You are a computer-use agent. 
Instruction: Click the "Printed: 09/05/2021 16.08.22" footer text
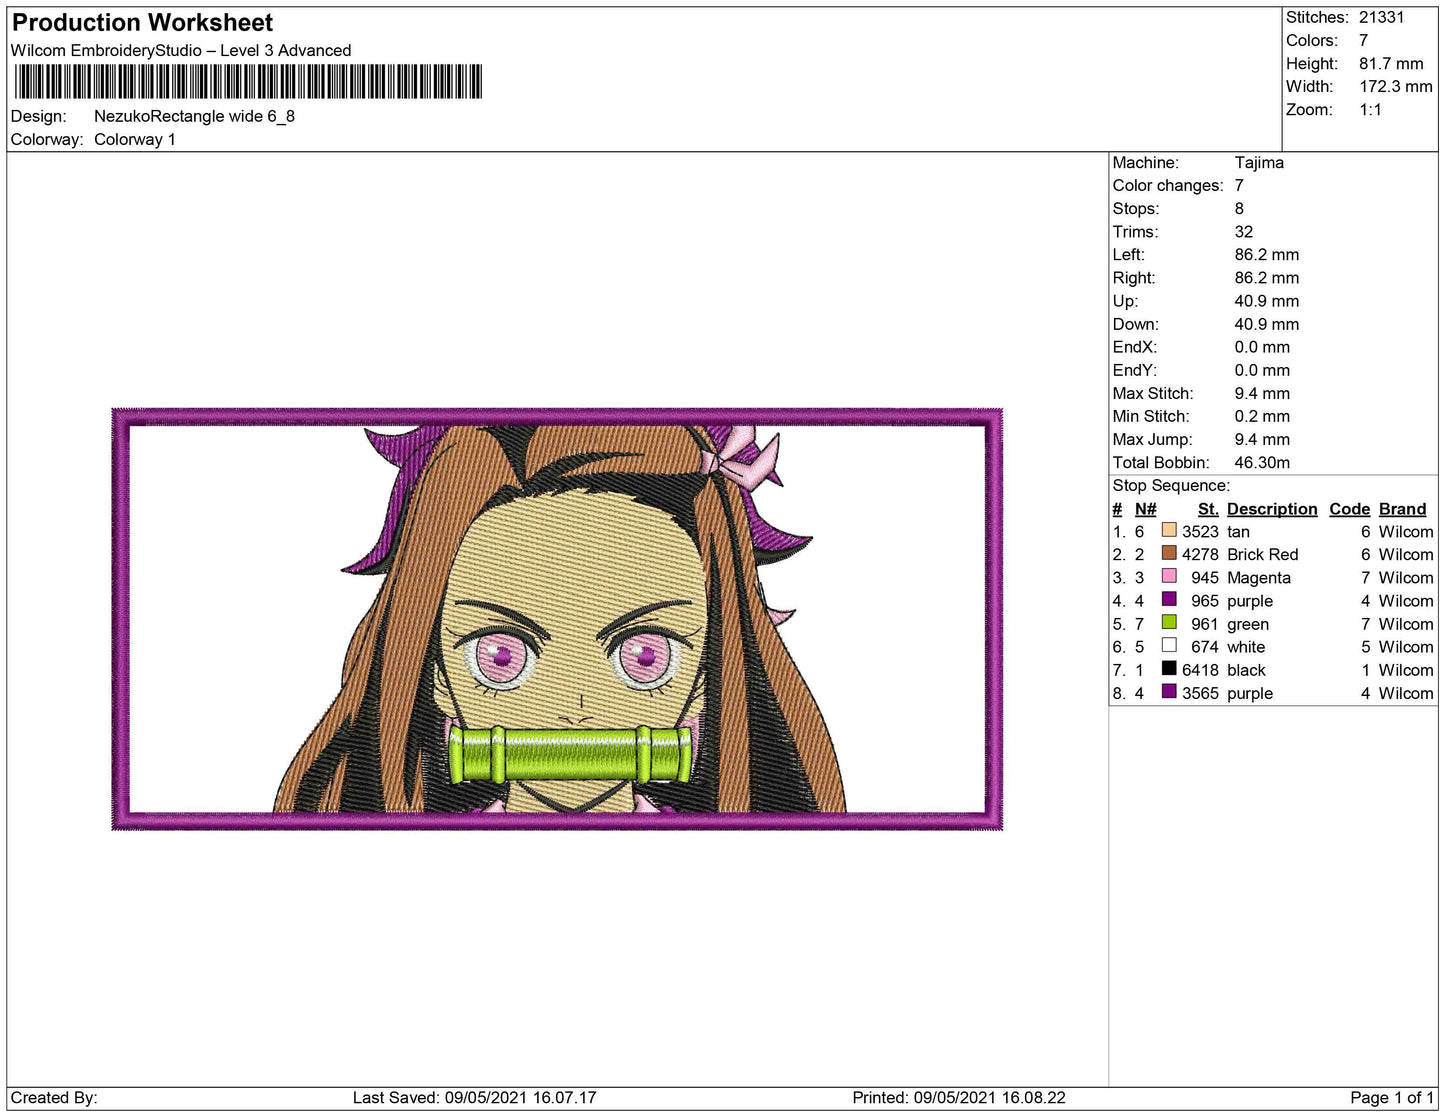959,1098
